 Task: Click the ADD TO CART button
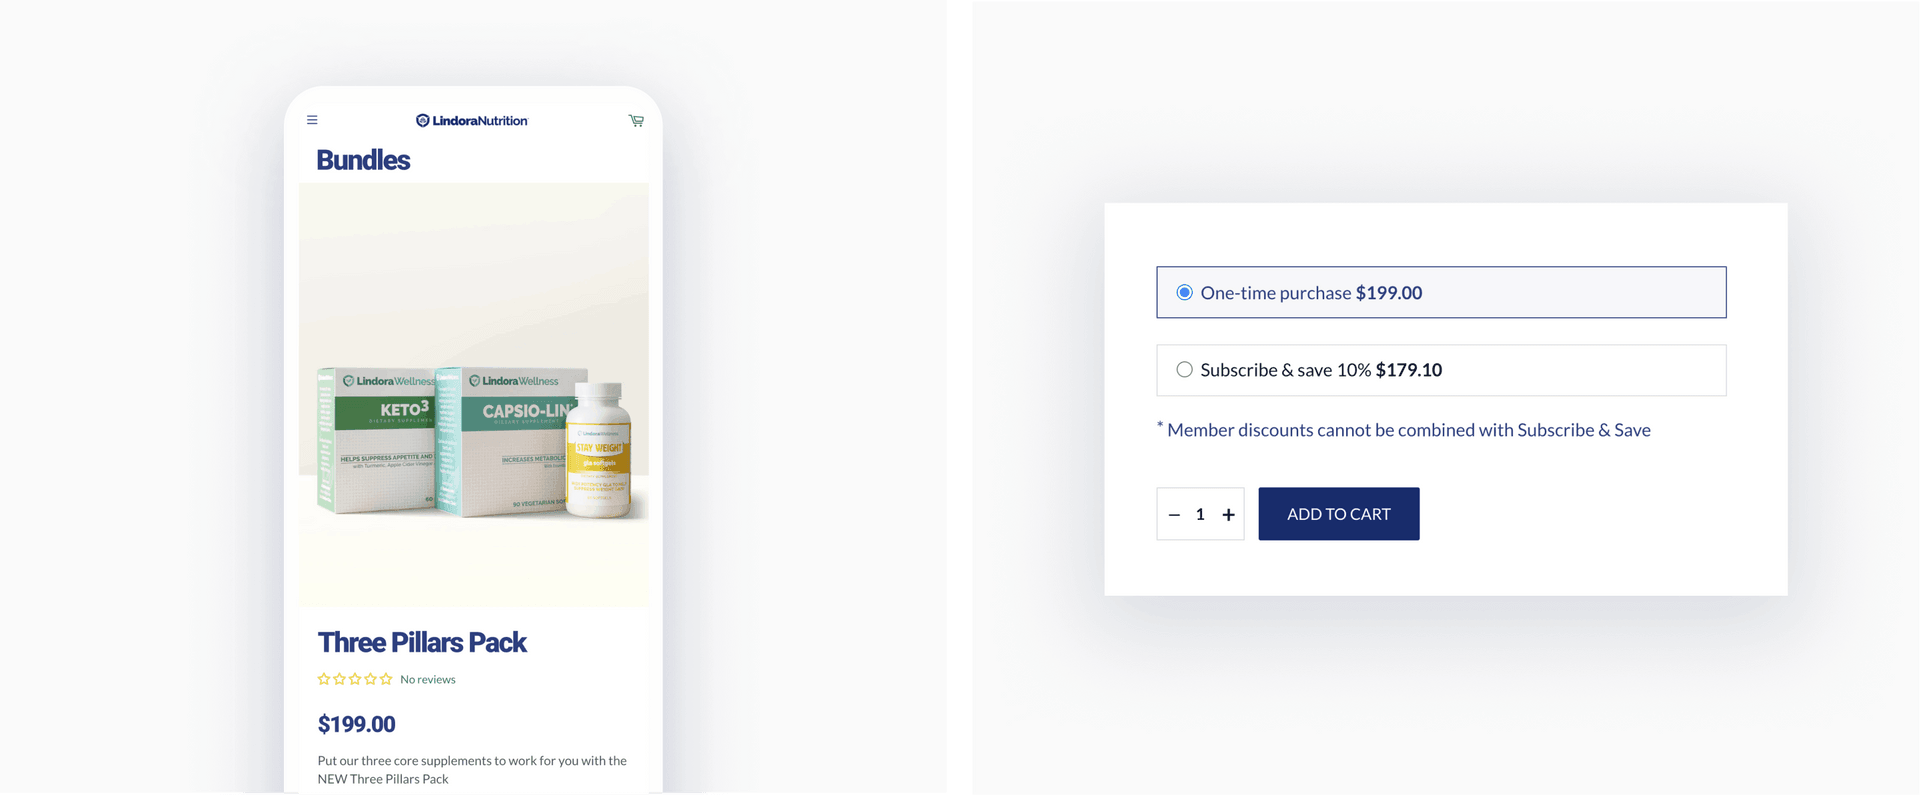(1338, 514)
